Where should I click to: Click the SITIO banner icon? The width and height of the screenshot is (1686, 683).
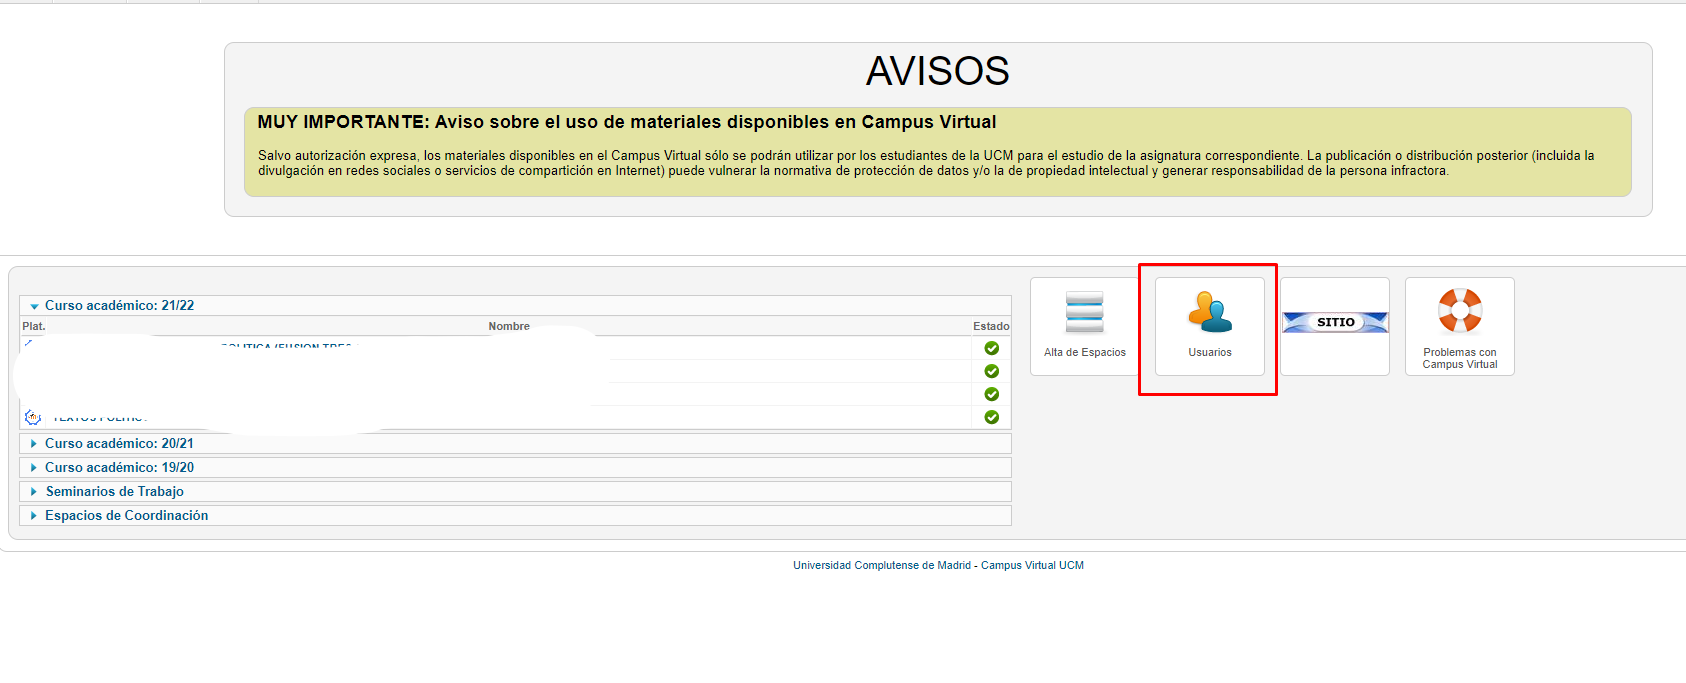1335,322
